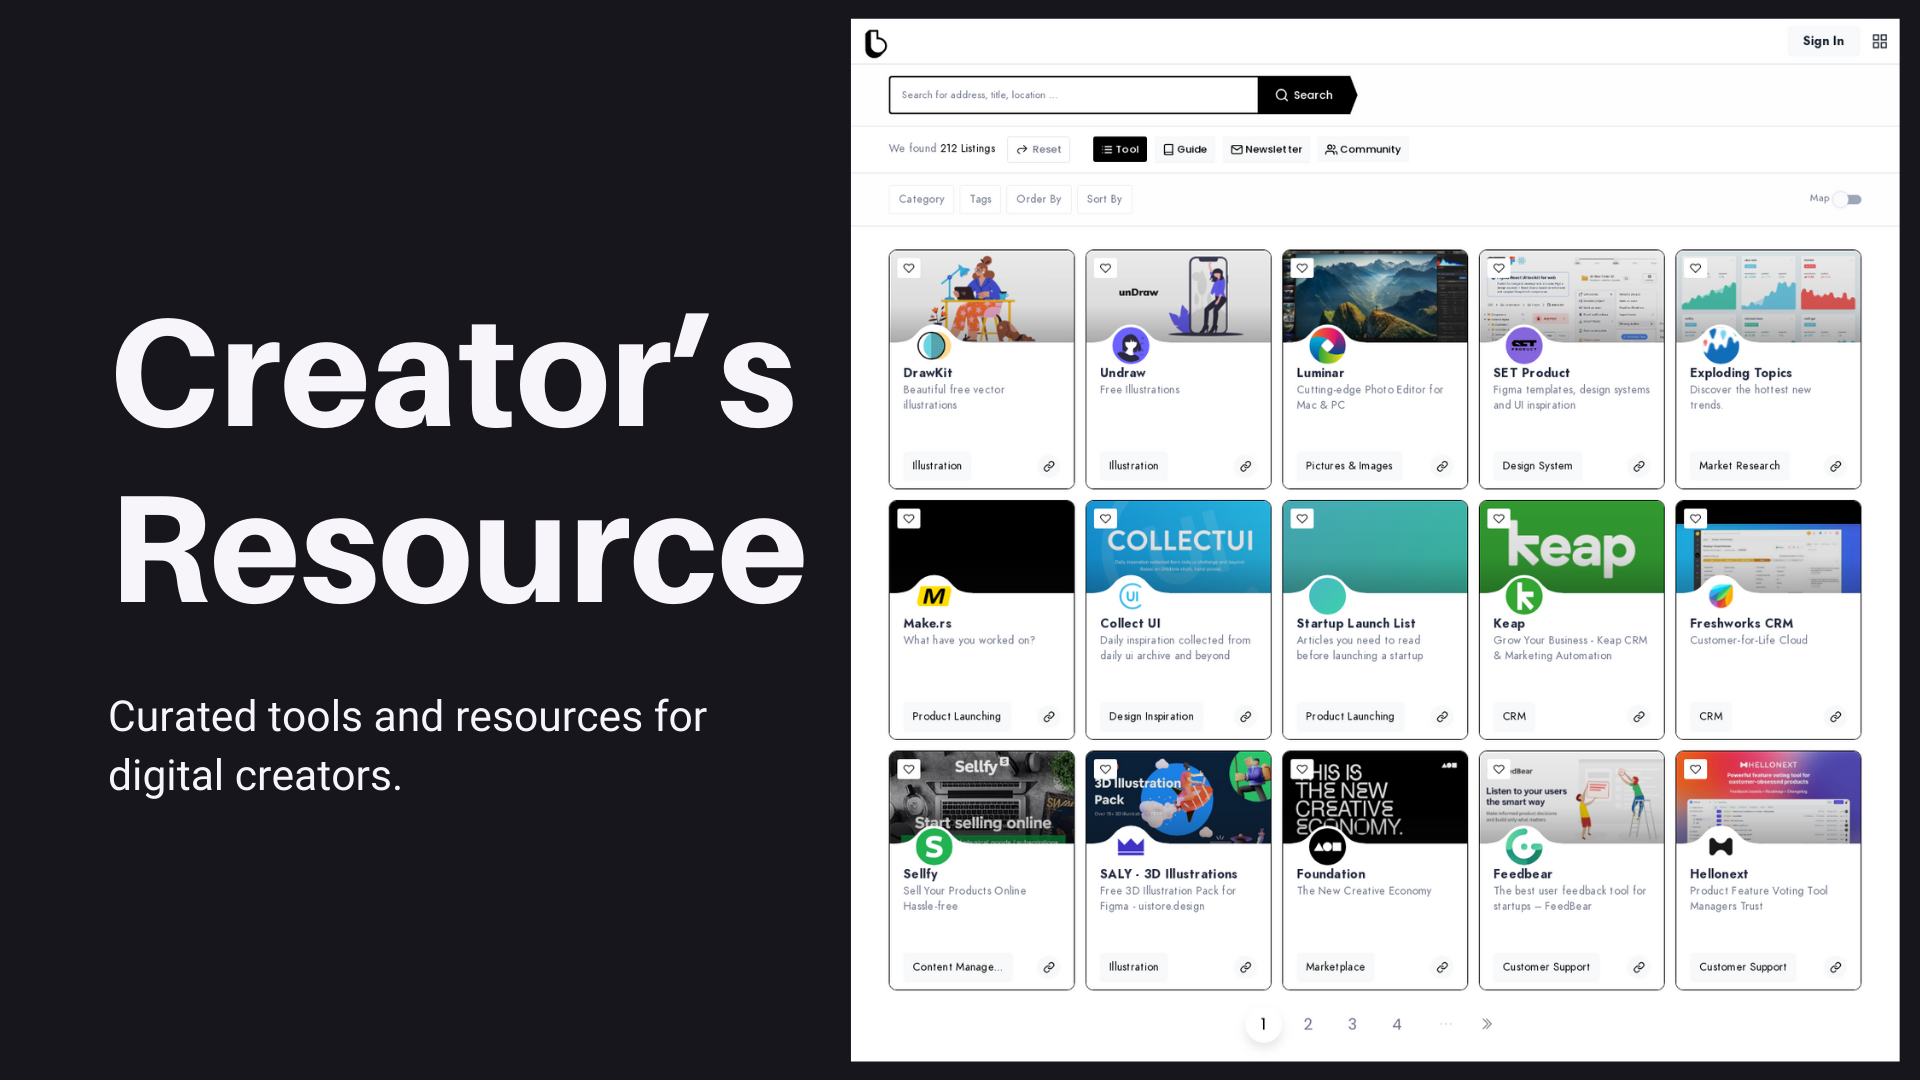The width and height of the screenshot is (1920, 1080).
Task: Open Startup Launch List link icon
Action: click(x=1442, y=717)
